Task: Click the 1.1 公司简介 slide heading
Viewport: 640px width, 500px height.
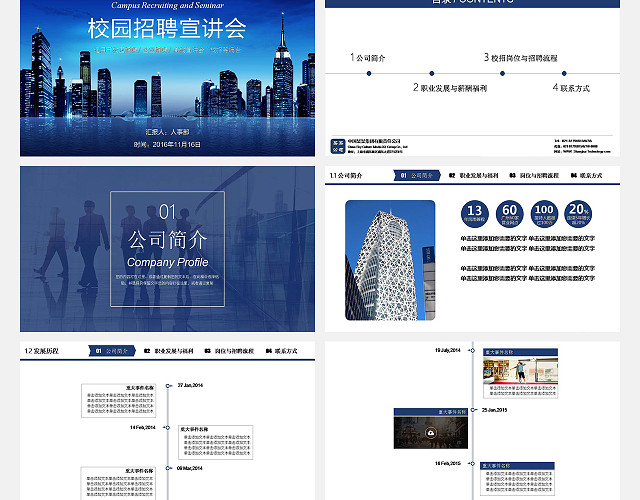Action: (346, 176)
